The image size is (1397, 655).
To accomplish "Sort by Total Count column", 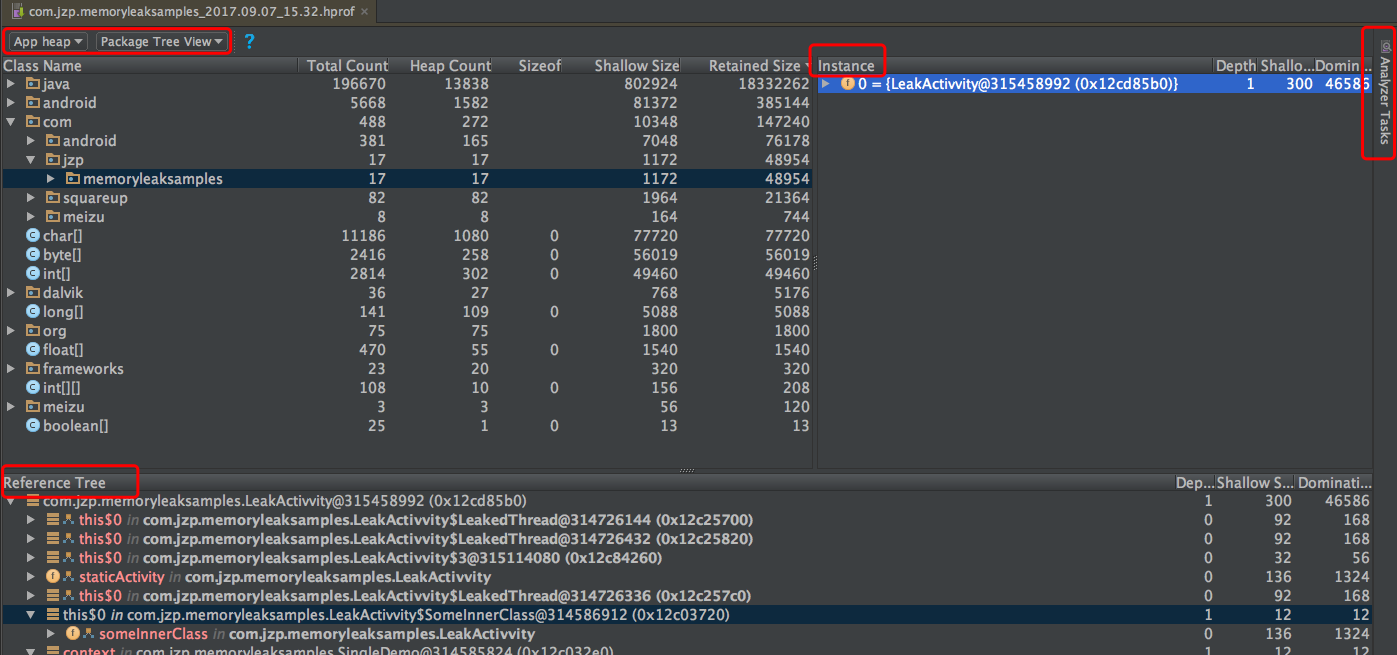I will click(346, 65).
